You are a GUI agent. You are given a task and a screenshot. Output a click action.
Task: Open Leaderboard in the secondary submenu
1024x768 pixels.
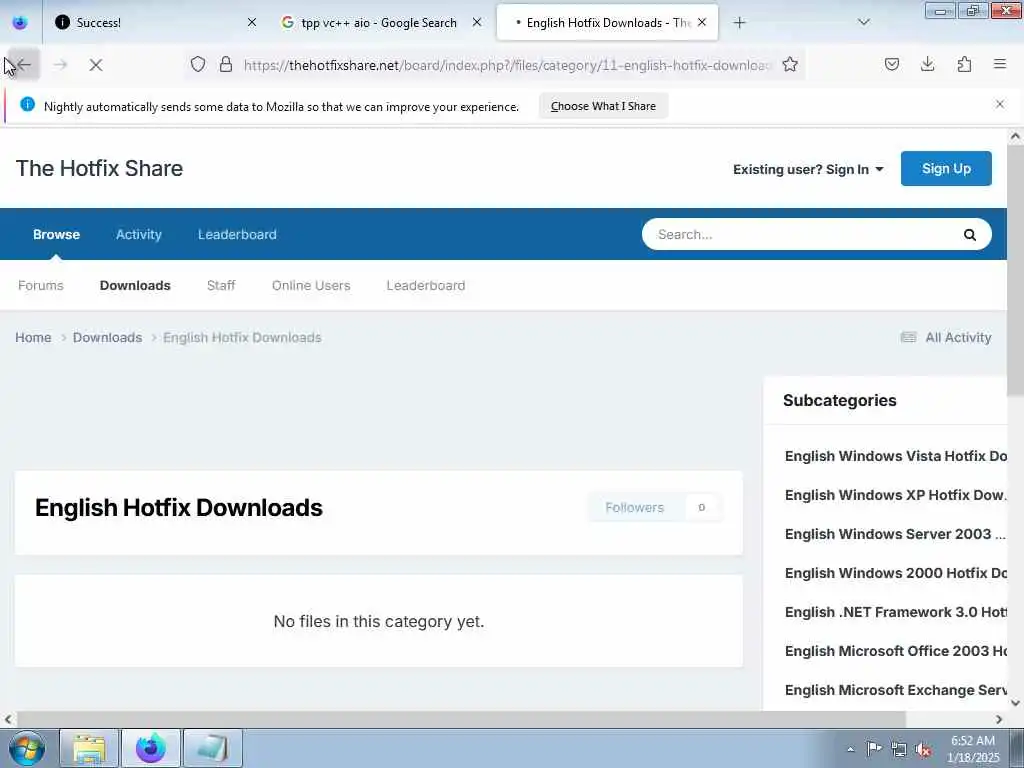point(426,285)
